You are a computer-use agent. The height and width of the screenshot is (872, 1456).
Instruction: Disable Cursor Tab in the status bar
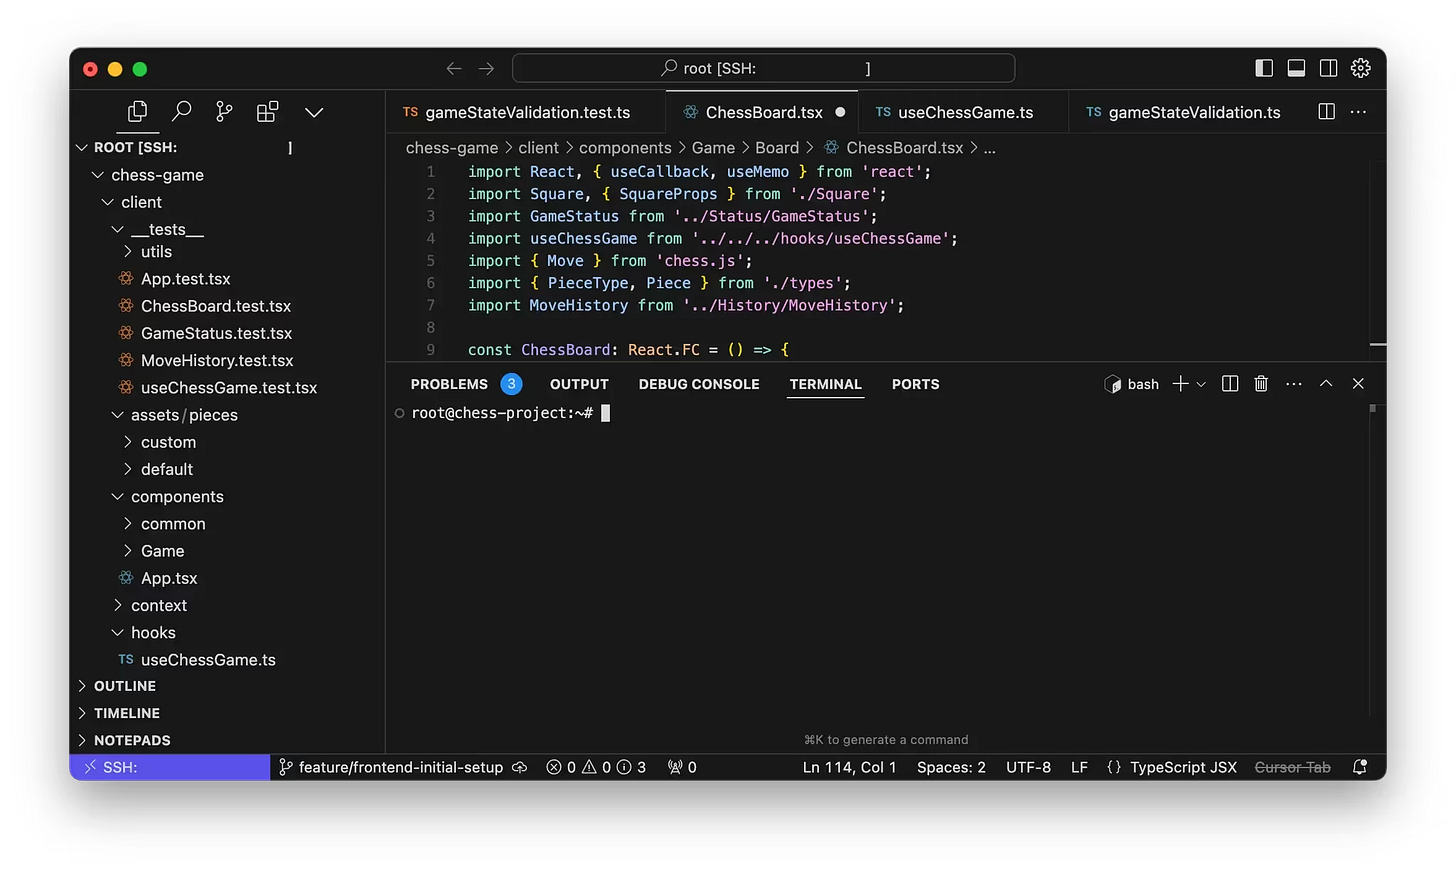click(x=1293, y=767)
